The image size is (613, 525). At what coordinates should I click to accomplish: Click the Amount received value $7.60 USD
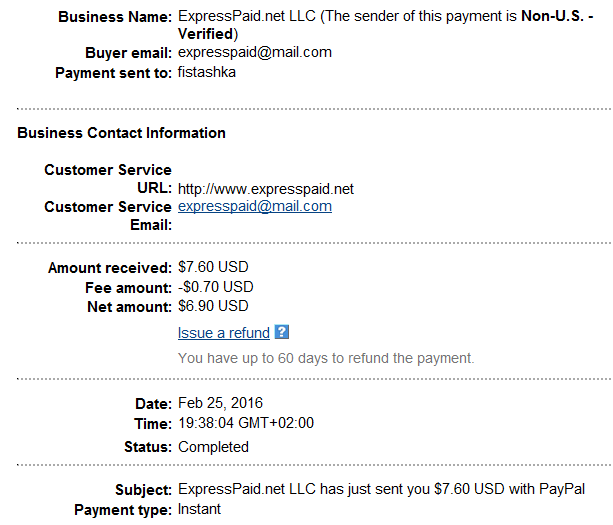click(213, 267)
